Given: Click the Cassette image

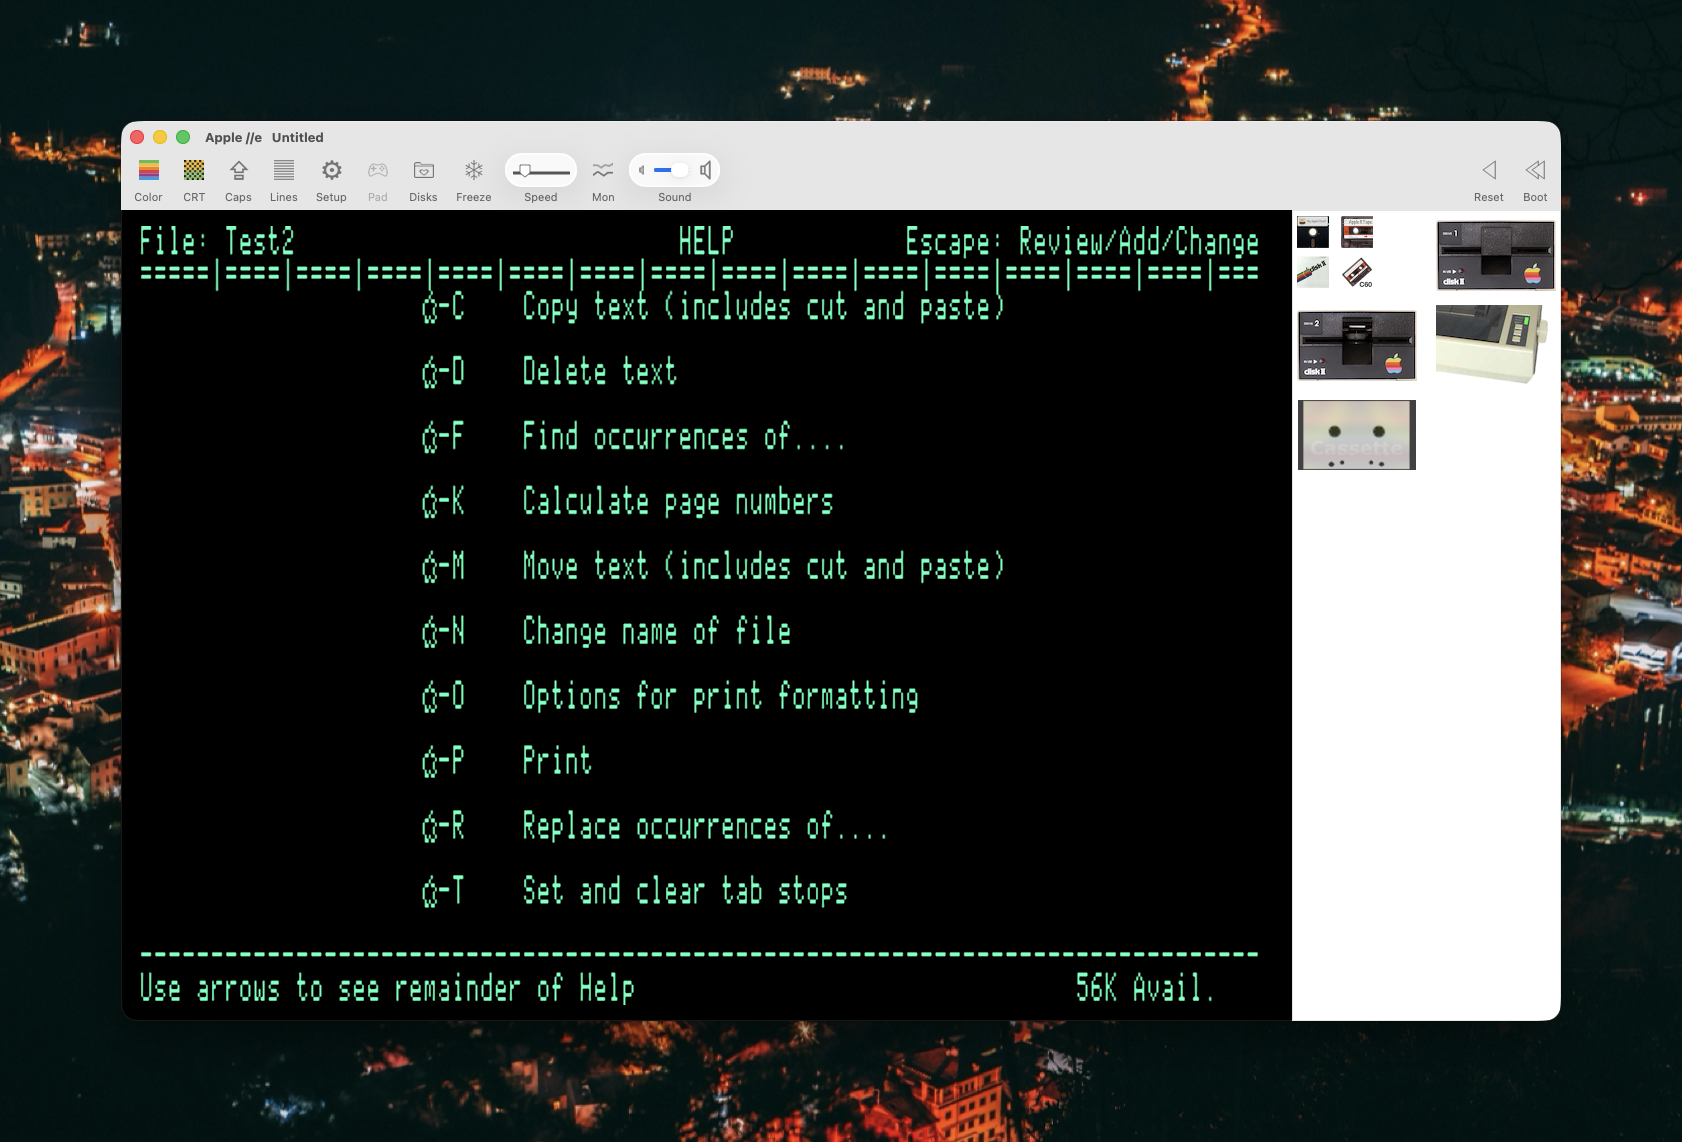Looking at the screenshot, I should pos(1357,435).
